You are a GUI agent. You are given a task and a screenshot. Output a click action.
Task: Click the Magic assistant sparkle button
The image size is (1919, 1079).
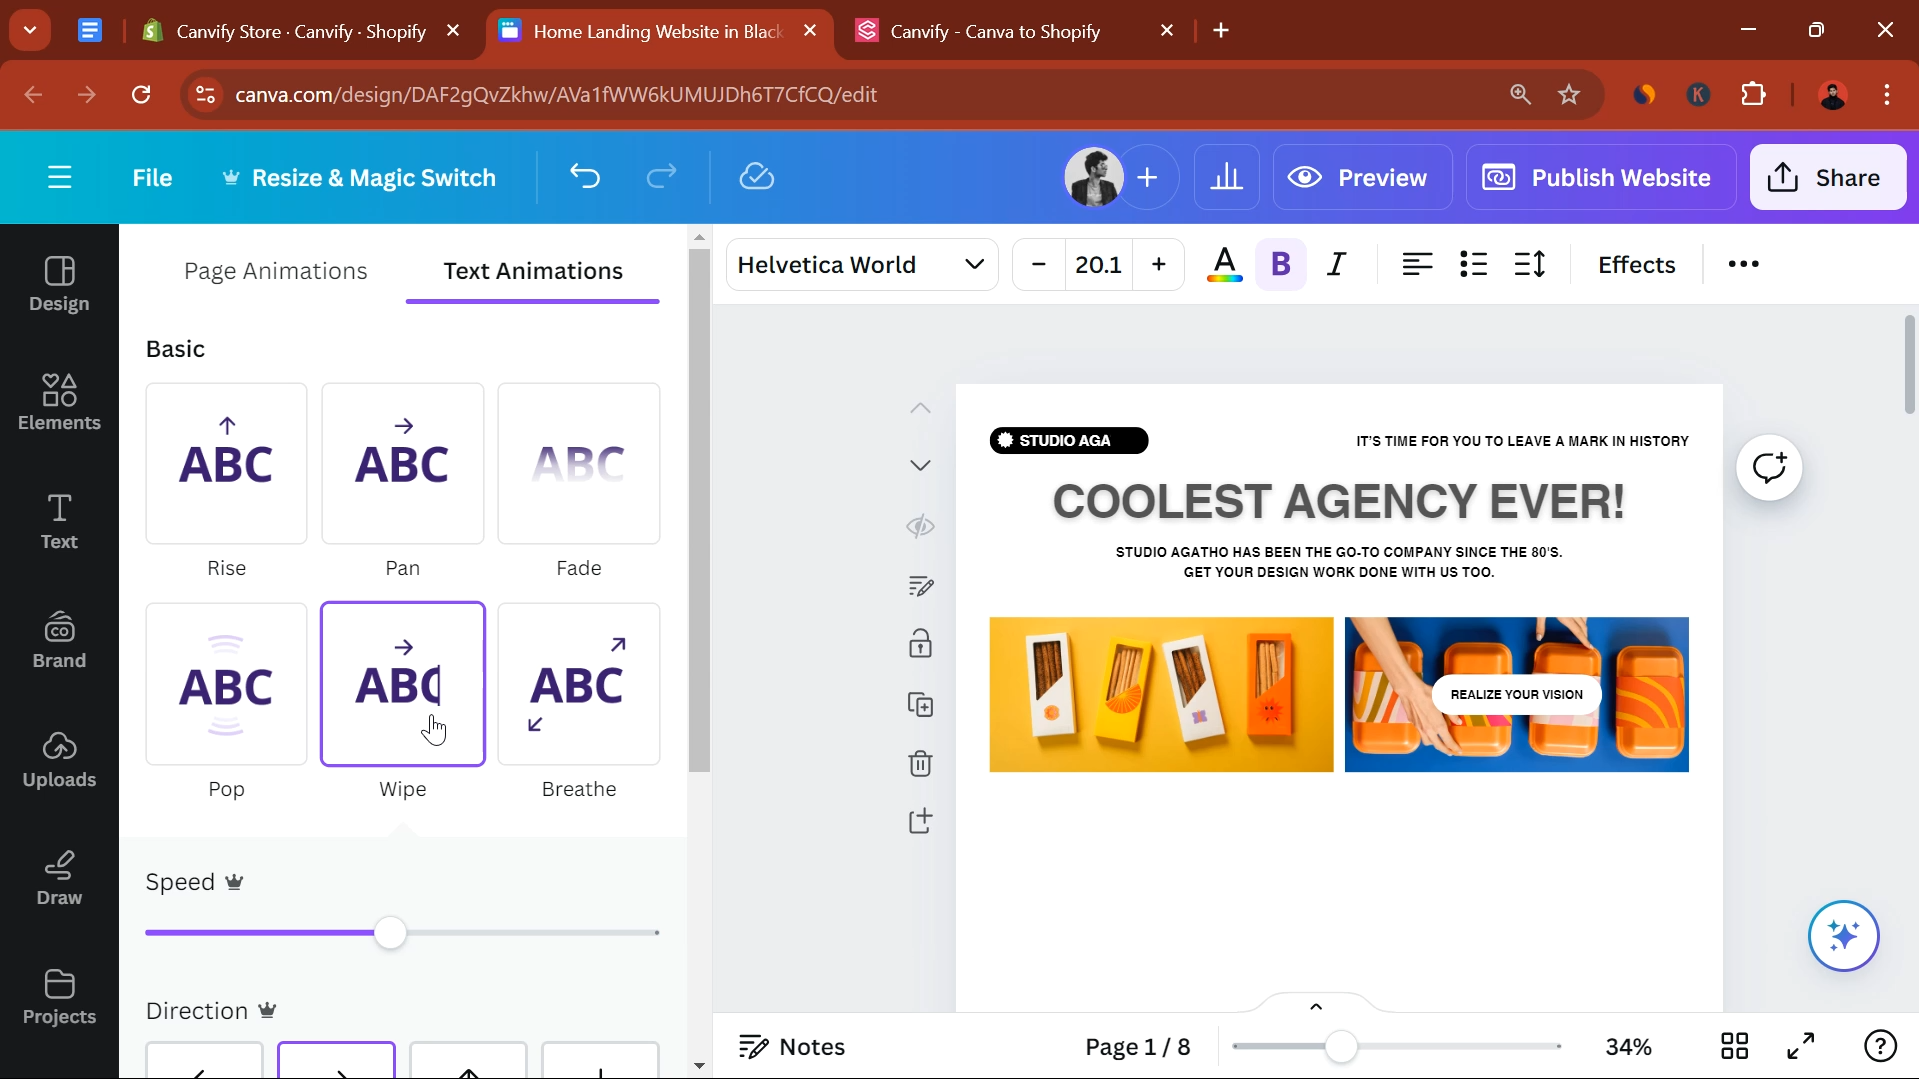click(1843, 936)
